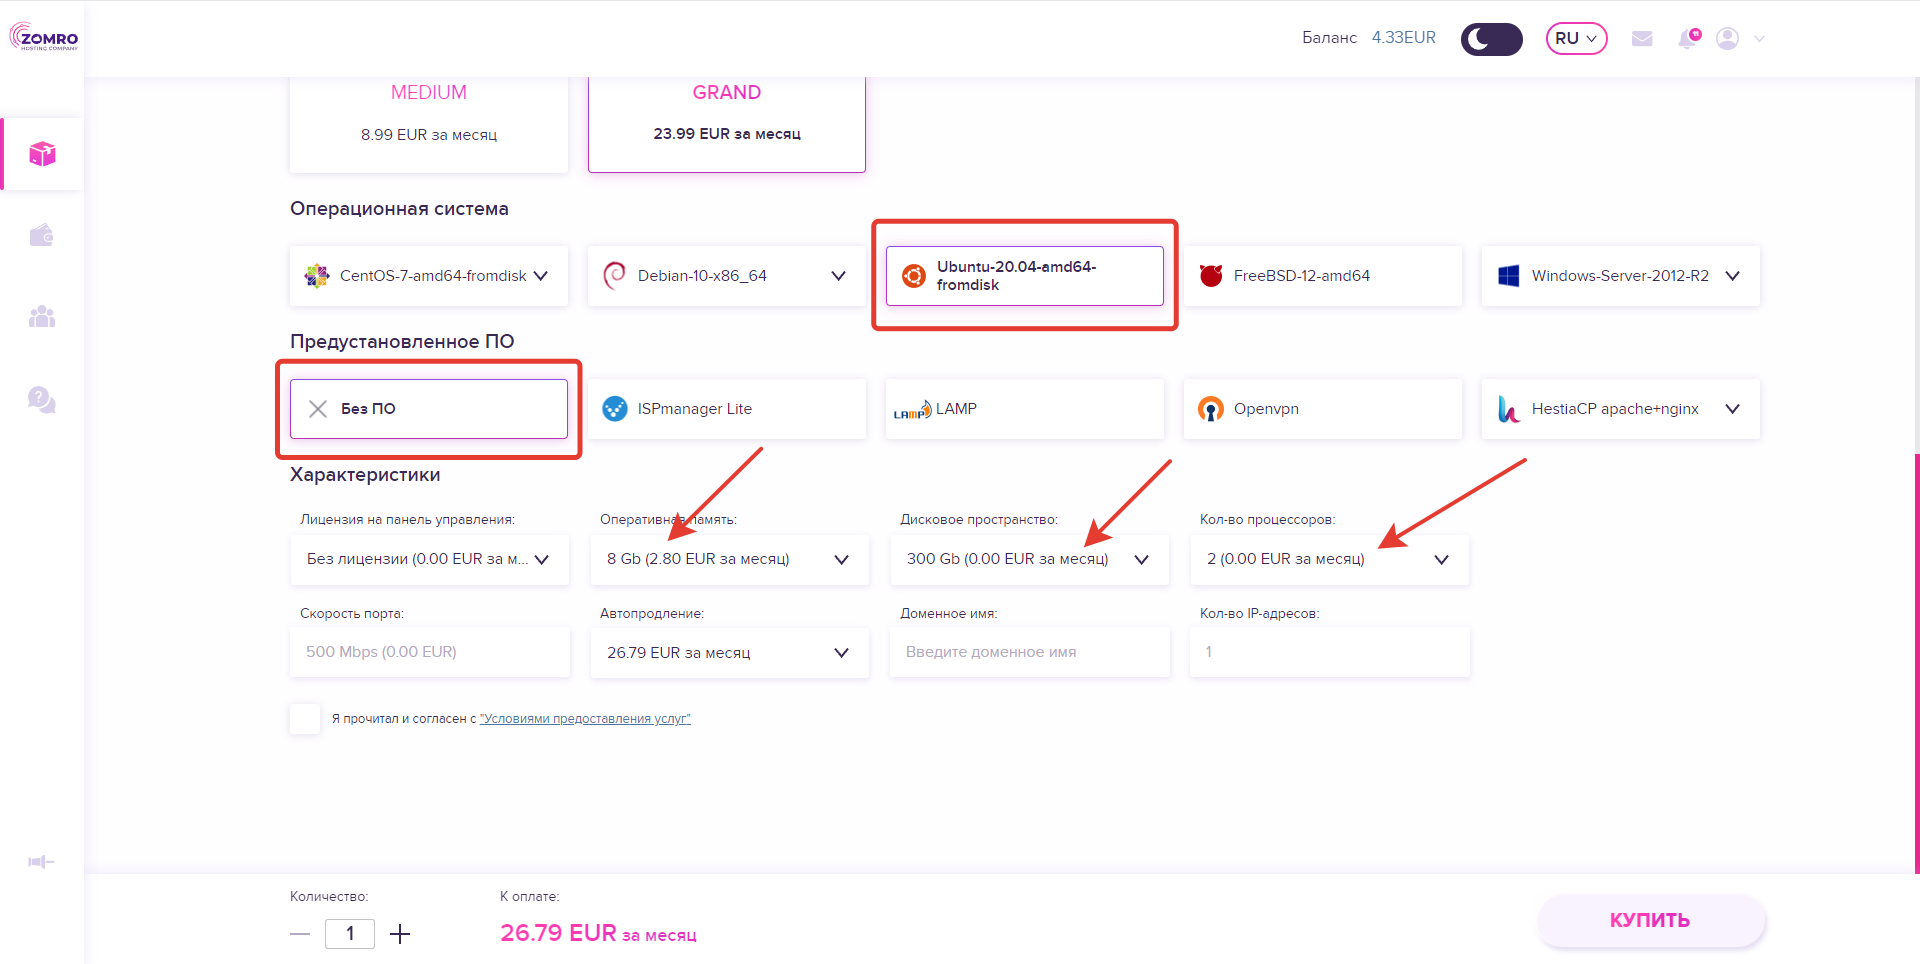This screenshot has width=1920, height=964.
Task: Open the 300 Gb disk space dropdown
Action: 1030,560
